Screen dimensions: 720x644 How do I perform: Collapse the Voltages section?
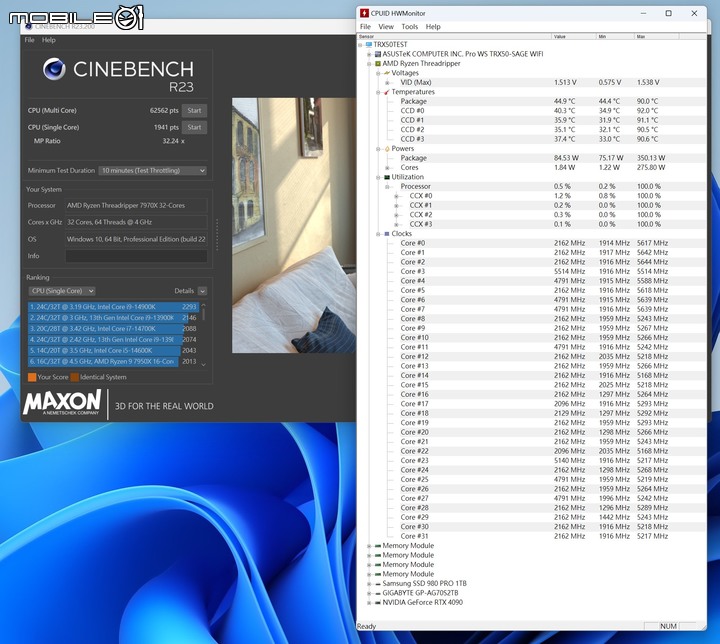(x=378, y=73)
